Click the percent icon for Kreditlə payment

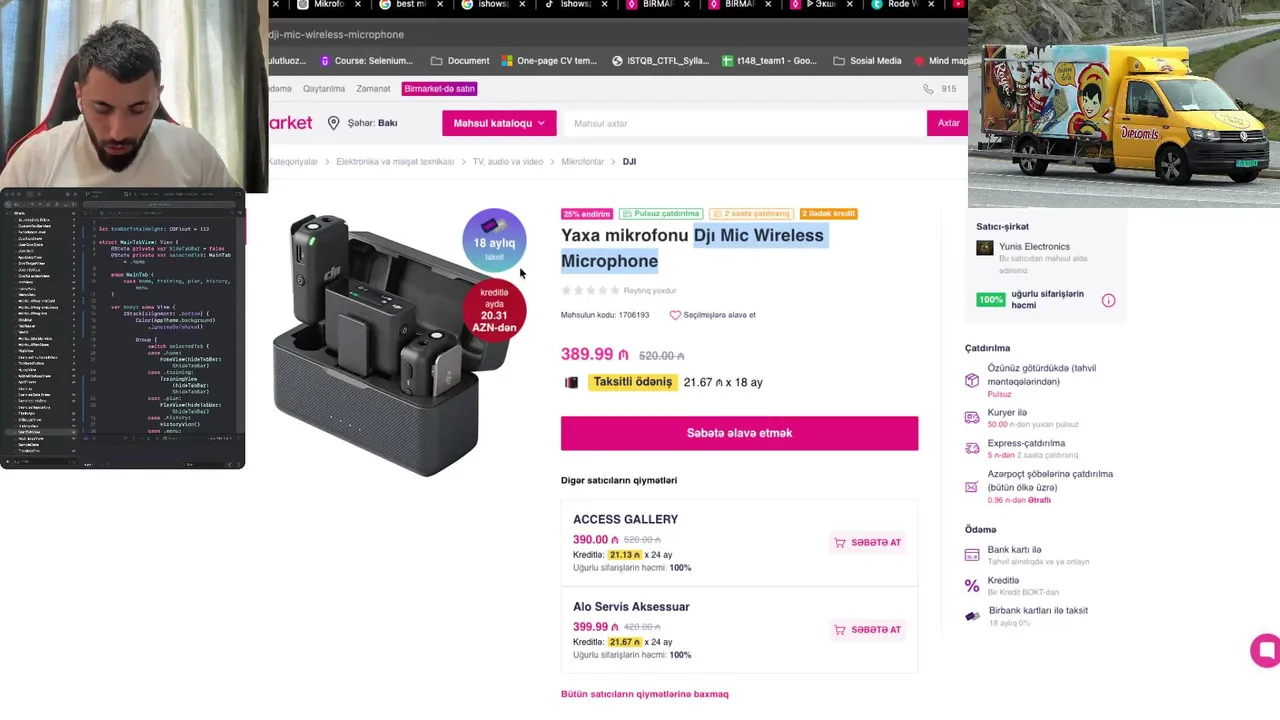pos(972,586)
